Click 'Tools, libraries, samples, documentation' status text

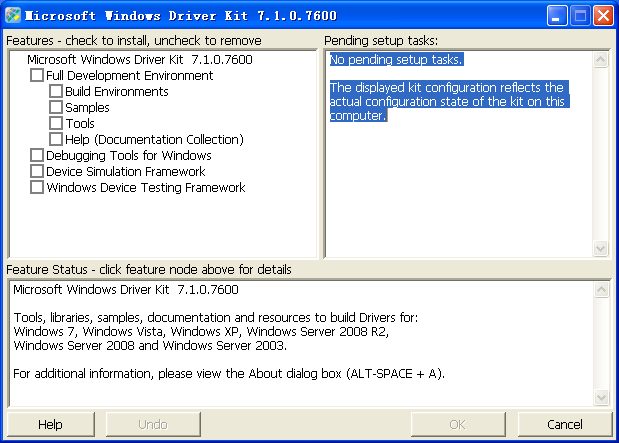pyautogui.click(x=216, y=317)
